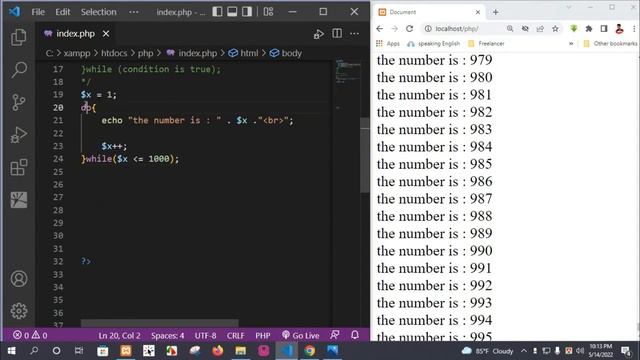
Task: Toggle primary side bar layout button
Action: pos(217,12)
